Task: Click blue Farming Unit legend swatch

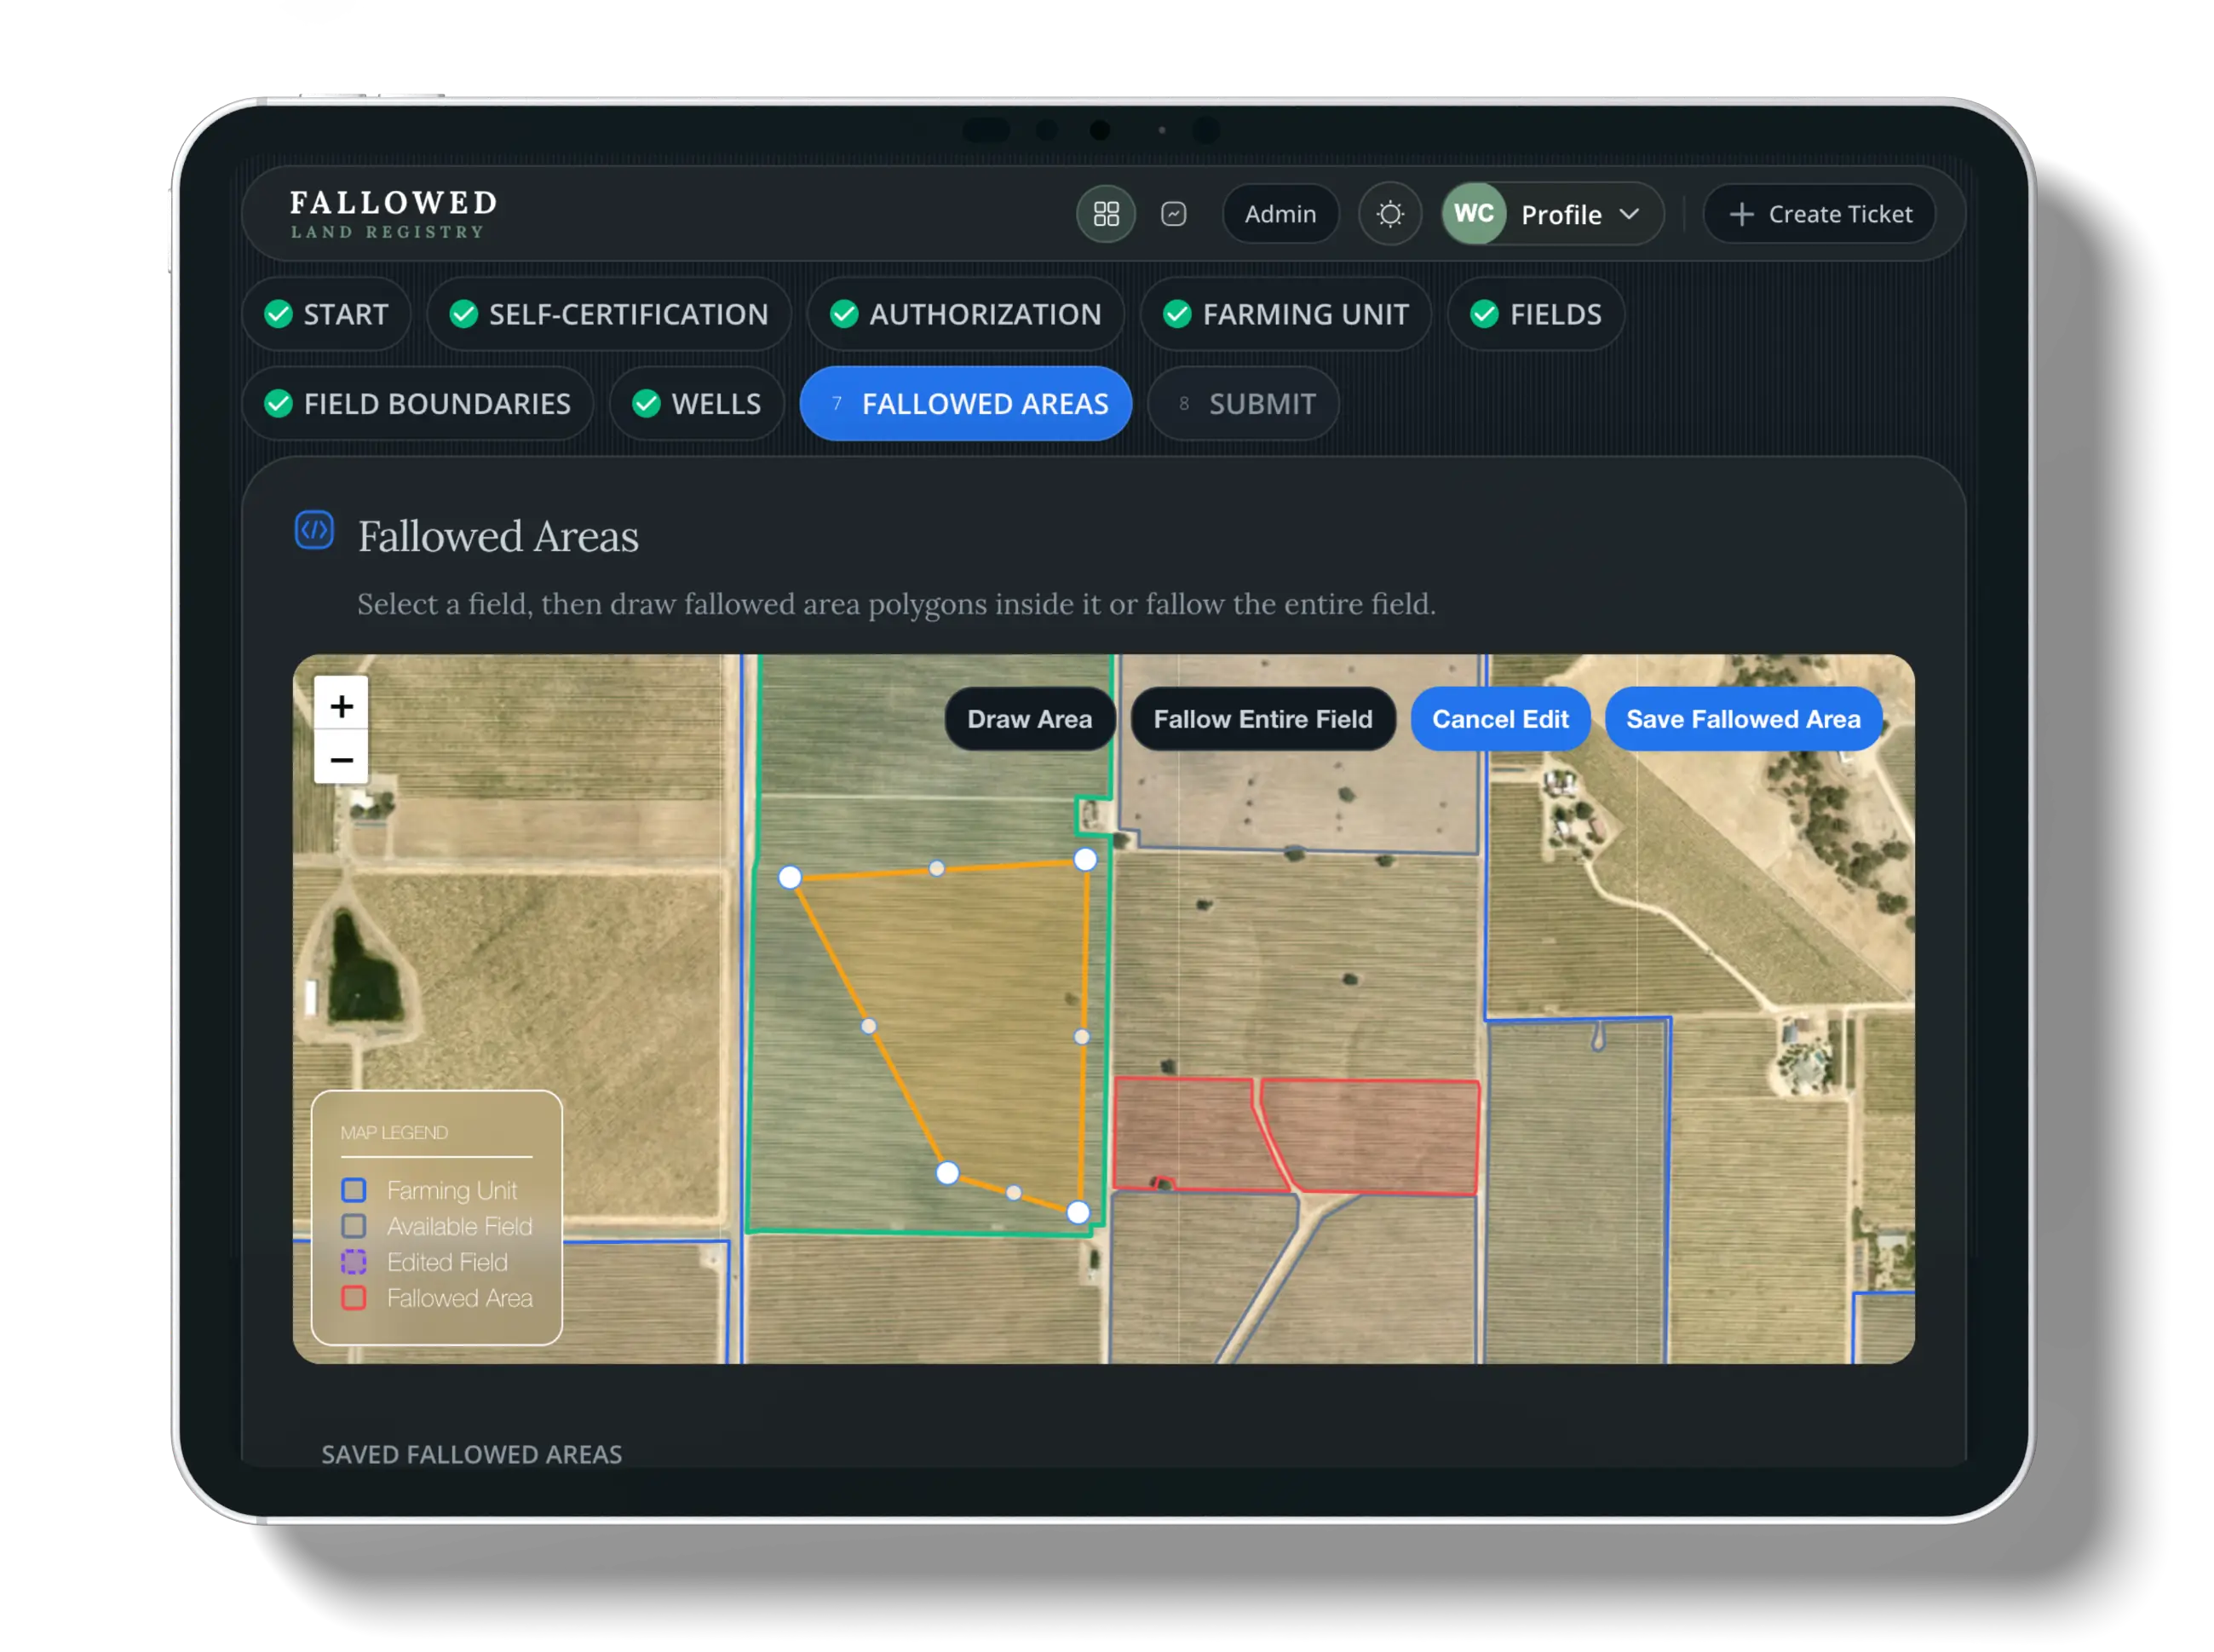Action: tap(354, 1190)
